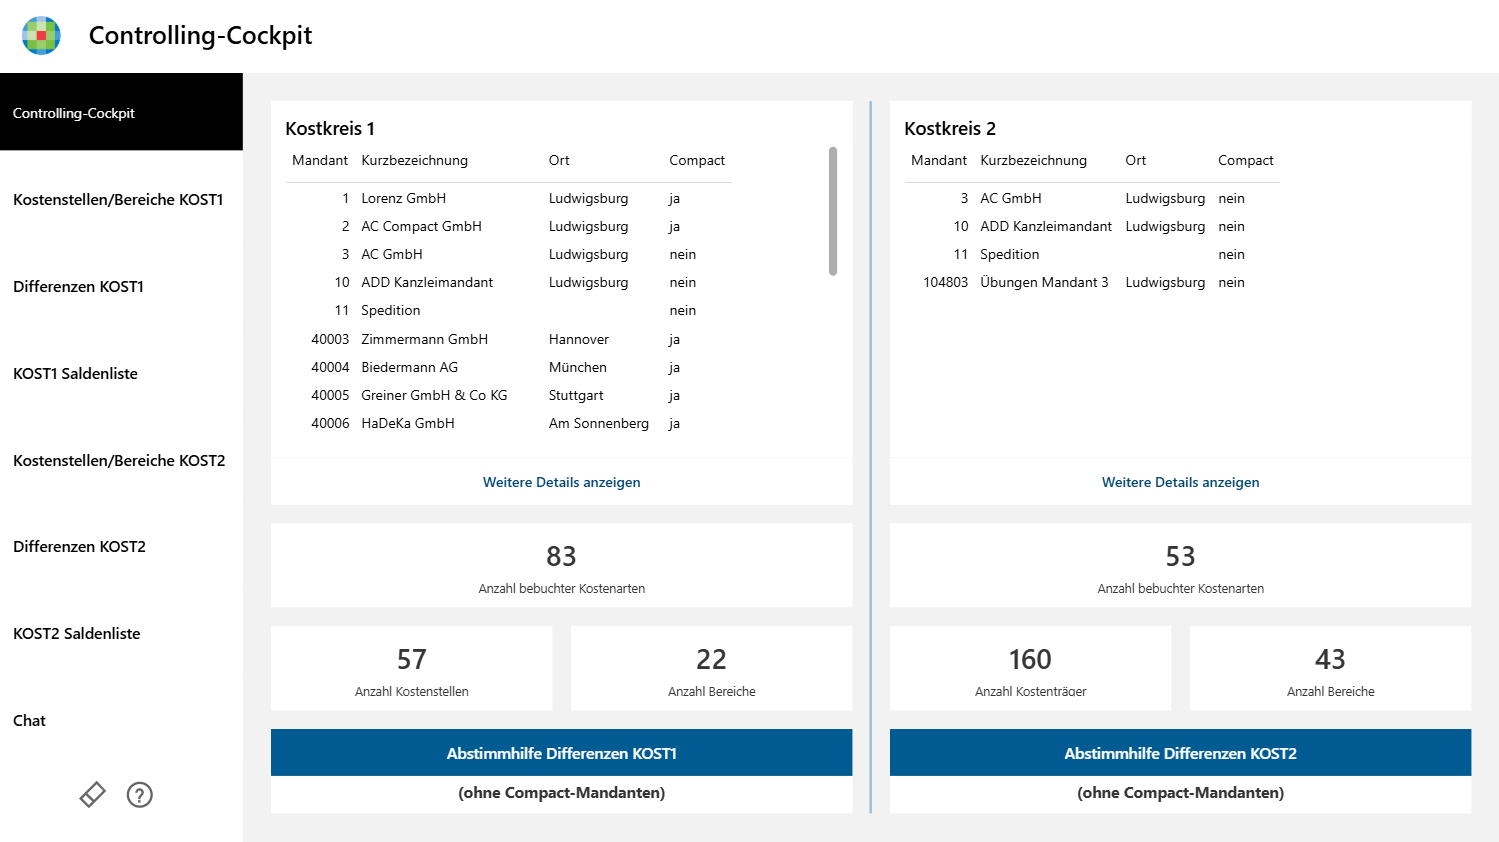Select the AC Compact GmbH row
The image size is (1499, 842).
[509, 226]
